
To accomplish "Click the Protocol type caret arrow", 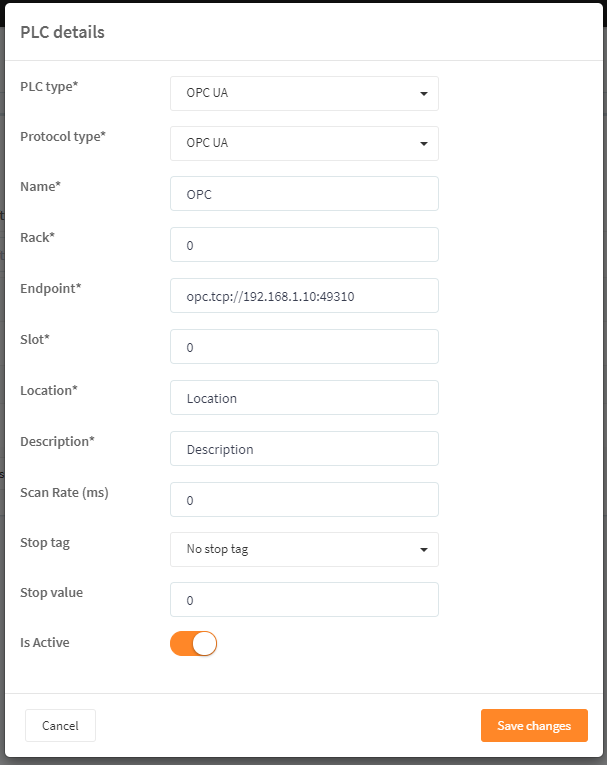I will [424, 144].
